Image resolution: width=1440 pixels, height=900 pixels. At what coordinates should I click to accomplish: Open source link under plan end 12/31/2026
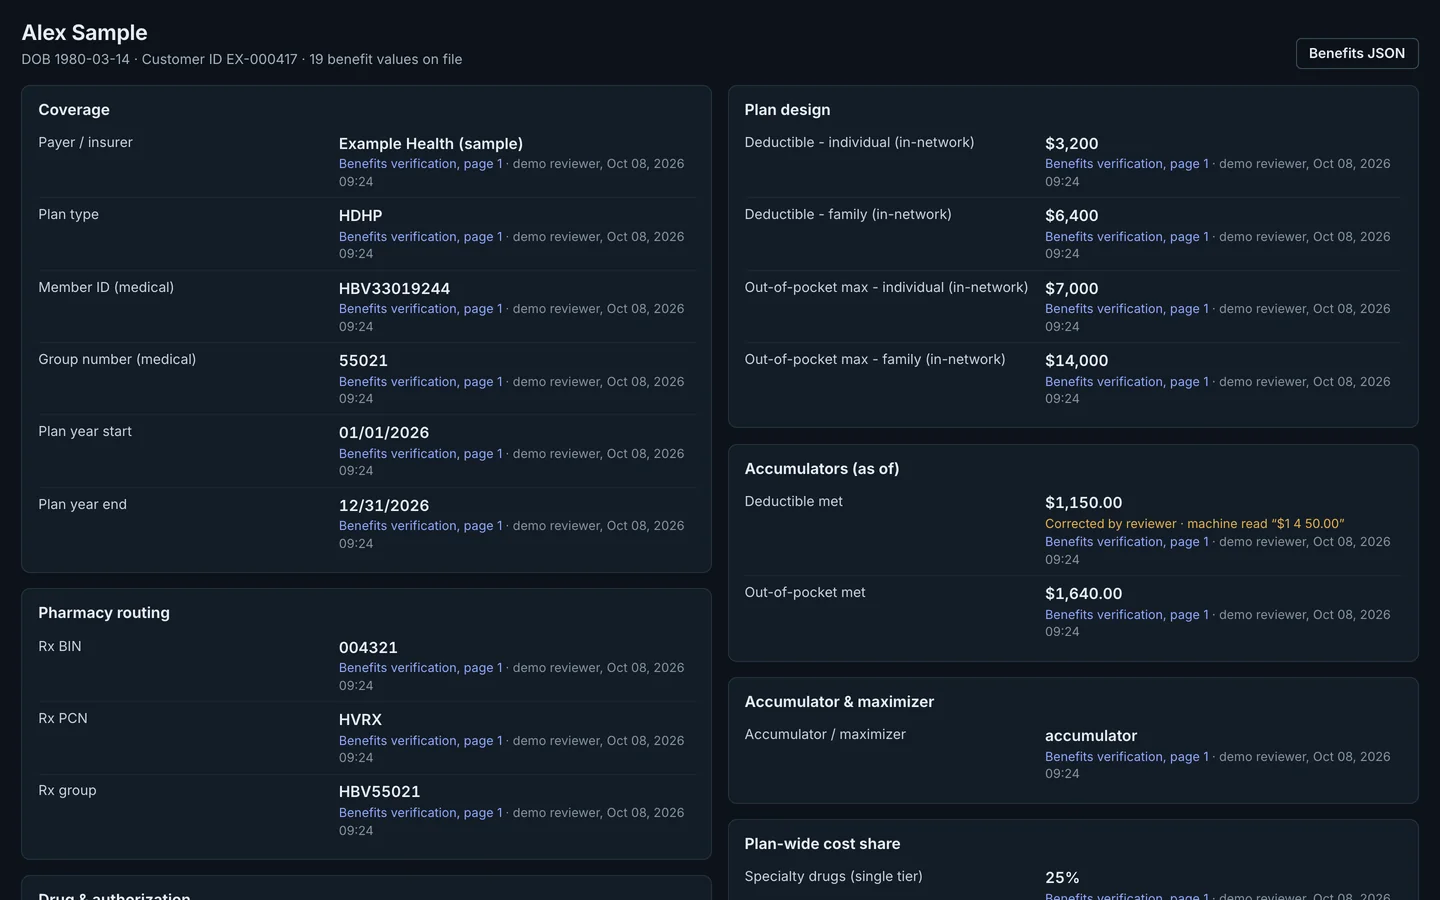click(421, 526)
